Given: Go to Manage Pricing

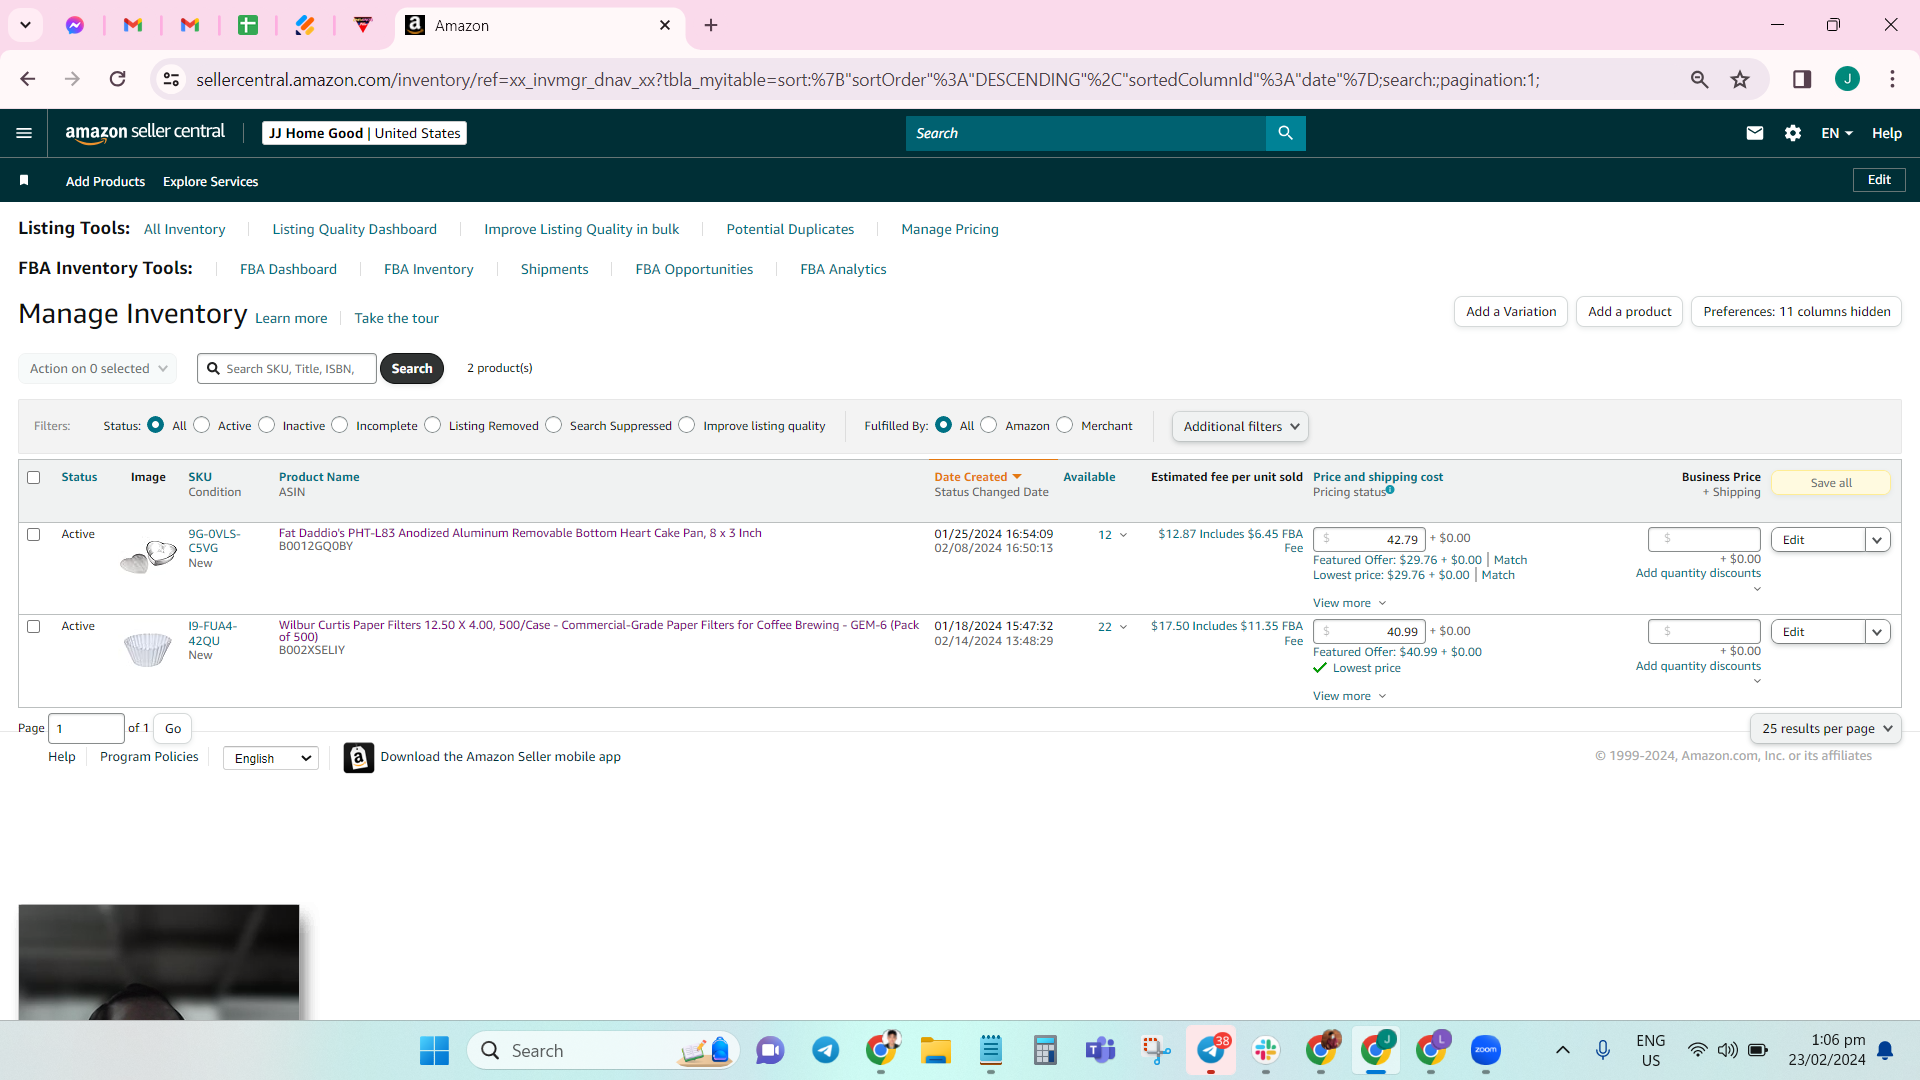Looking at the screenshot, I should tap(950, 229).
